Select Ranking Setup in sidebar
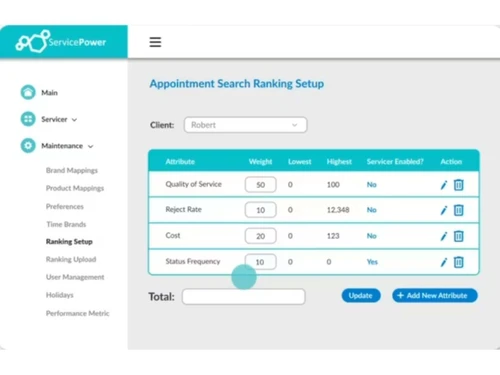The height and width of the screenshot is (375, 500). [69, 242]
